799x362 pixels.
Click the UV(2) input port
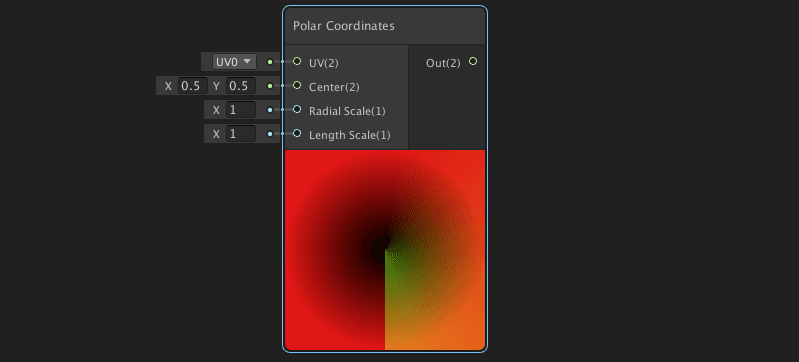(297, 61)
